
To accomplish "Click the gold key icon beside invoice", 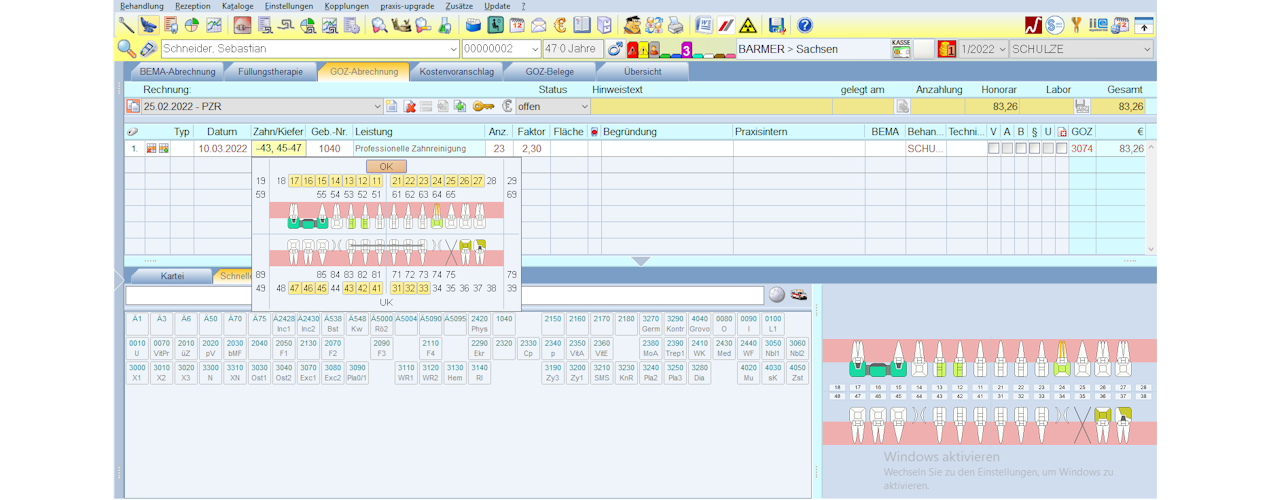I will coord(483,106).
